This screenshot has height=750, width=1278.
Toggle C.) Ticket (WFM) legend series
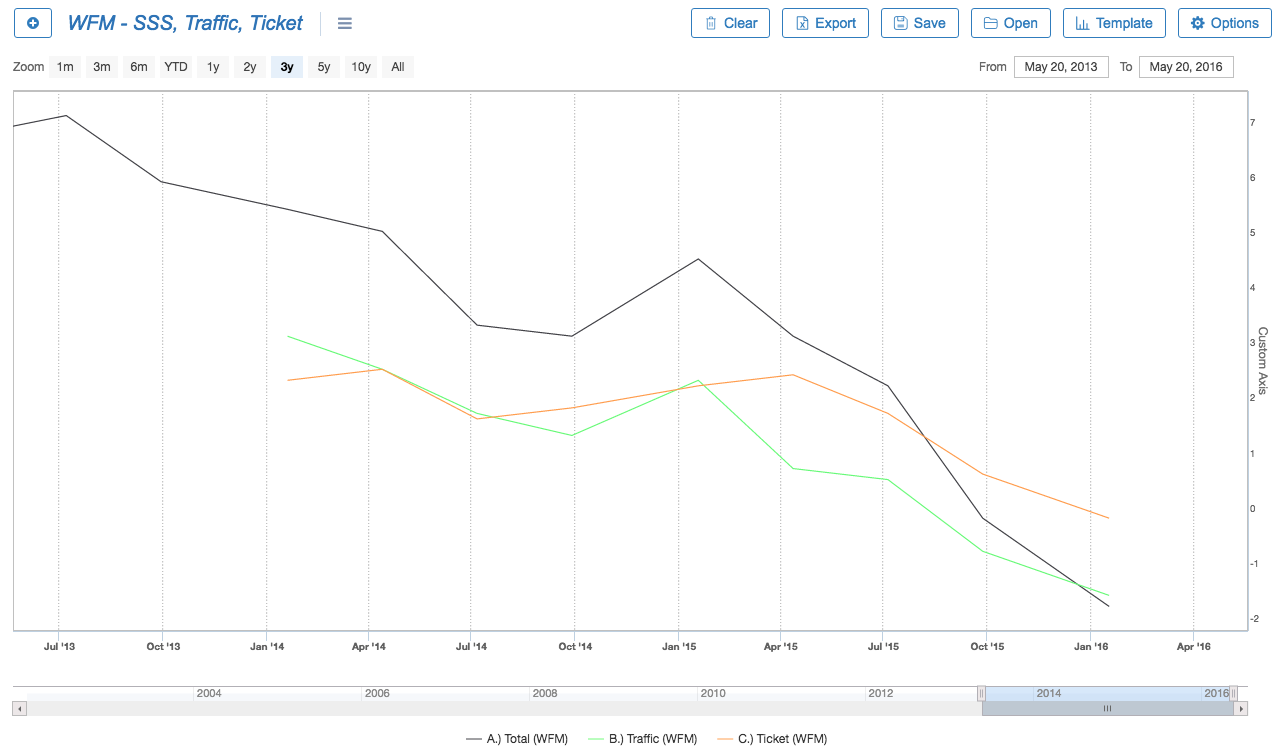(x=772, y=739)
